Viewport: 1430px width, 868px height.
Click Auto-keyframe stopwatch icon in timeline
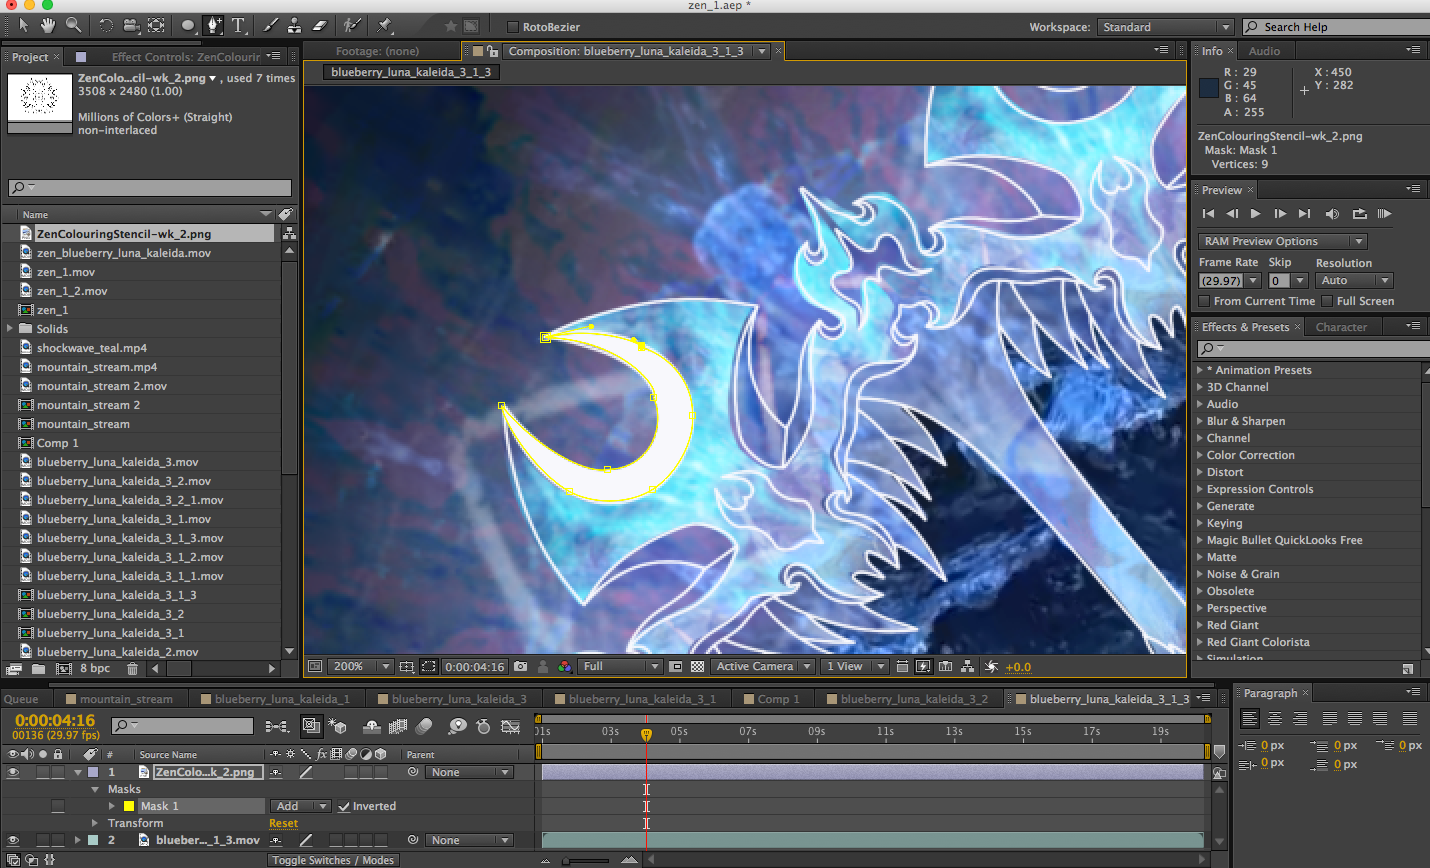[x=484, y=726]
